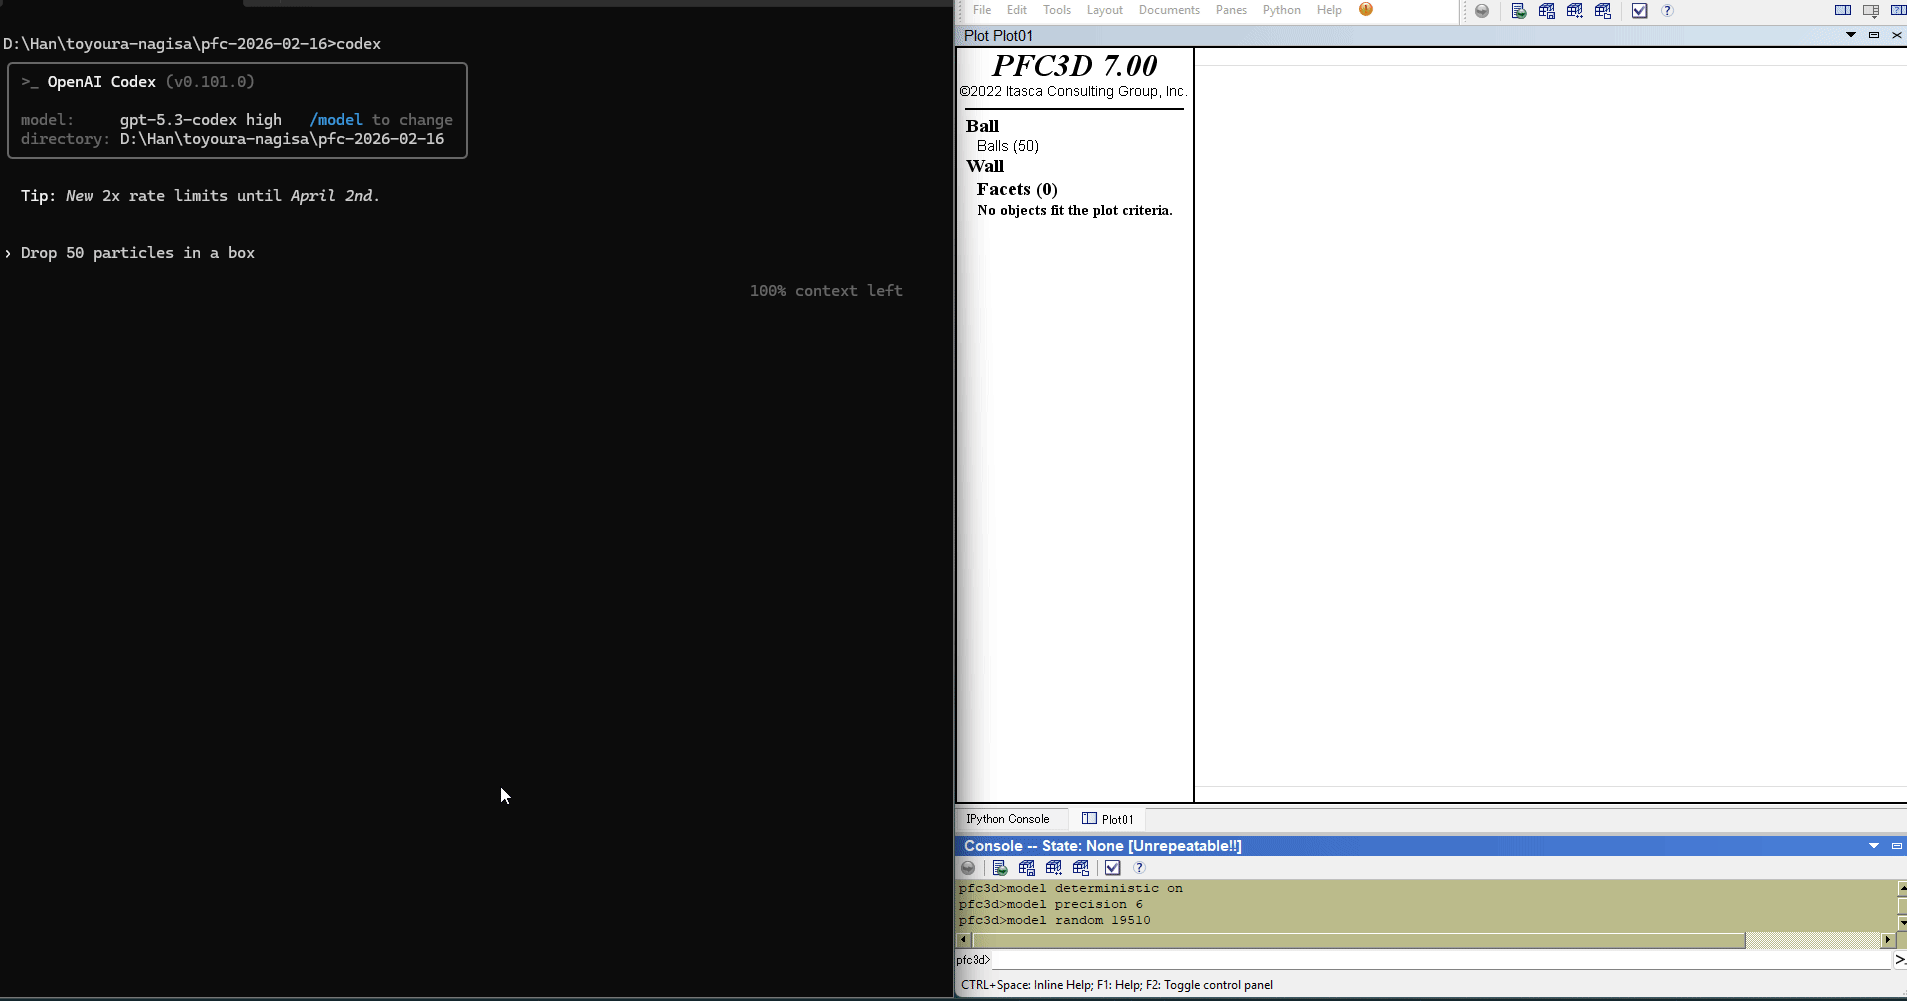Click the first model grid icon in Console toolbar
1907x1001 pixels.
pos(1027,868)
